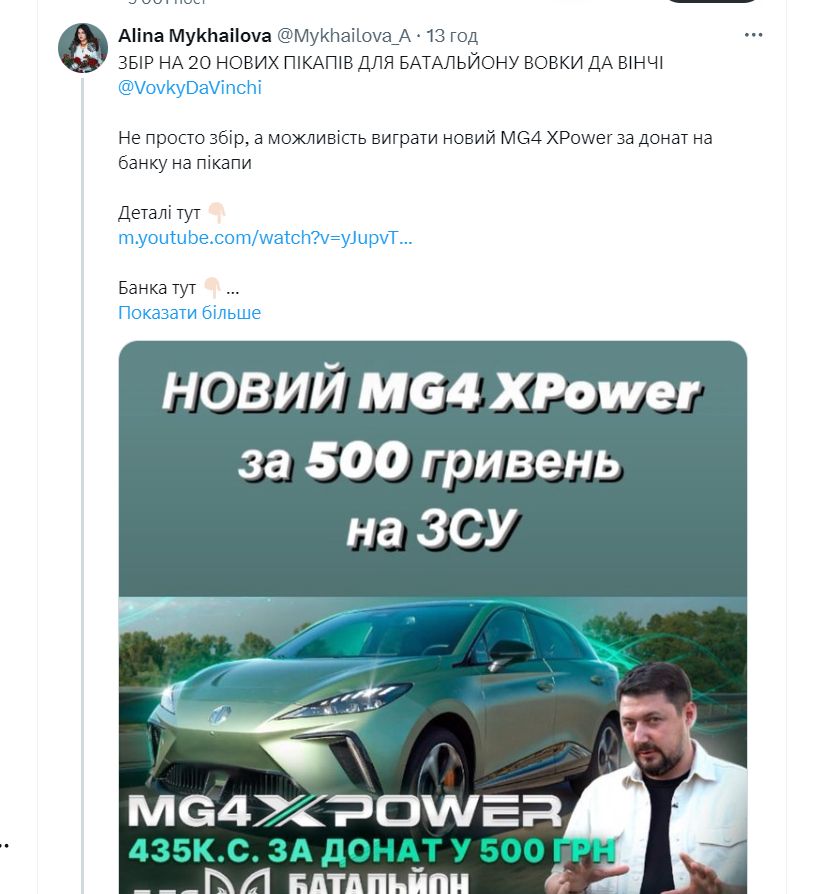Open the tweet via '13 год' timestamp
Viewport: 817px width, 894px height.
pyautogui.click(x=452, y=36)
